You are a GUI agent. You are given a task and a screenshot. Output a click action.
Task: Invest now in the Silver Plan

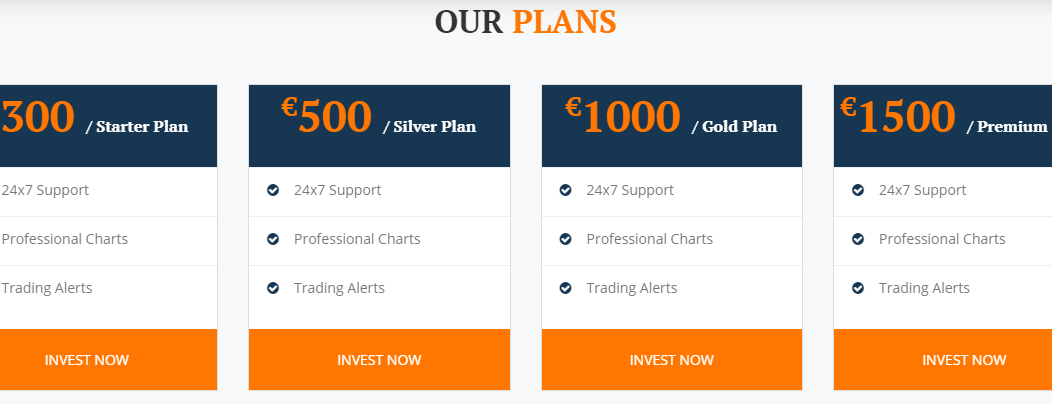click(379, 360)
